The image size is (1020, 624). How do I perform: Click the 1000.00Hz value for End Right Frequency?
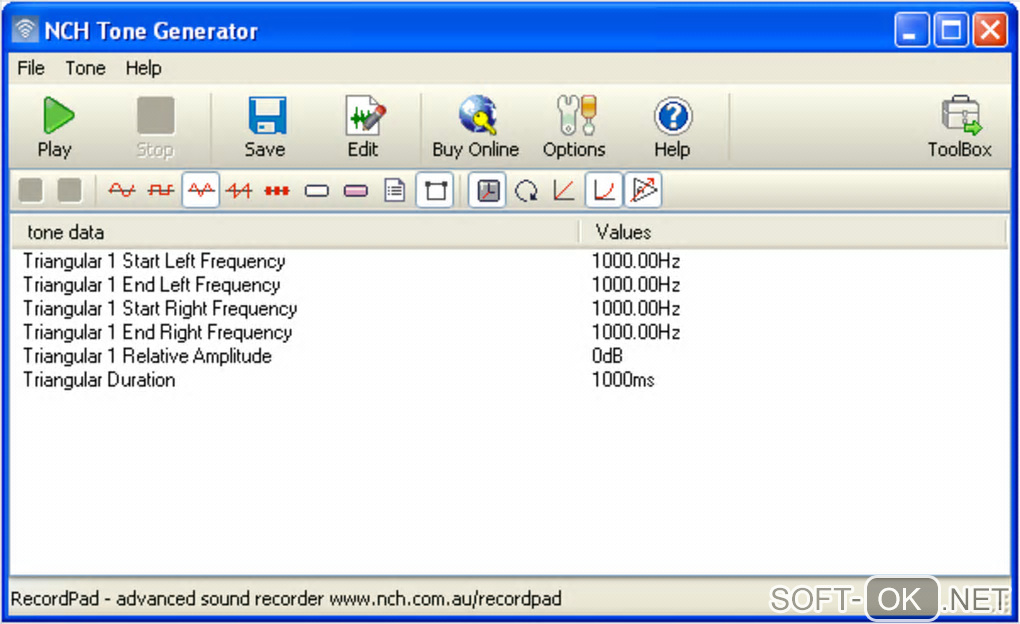point(636,332)
